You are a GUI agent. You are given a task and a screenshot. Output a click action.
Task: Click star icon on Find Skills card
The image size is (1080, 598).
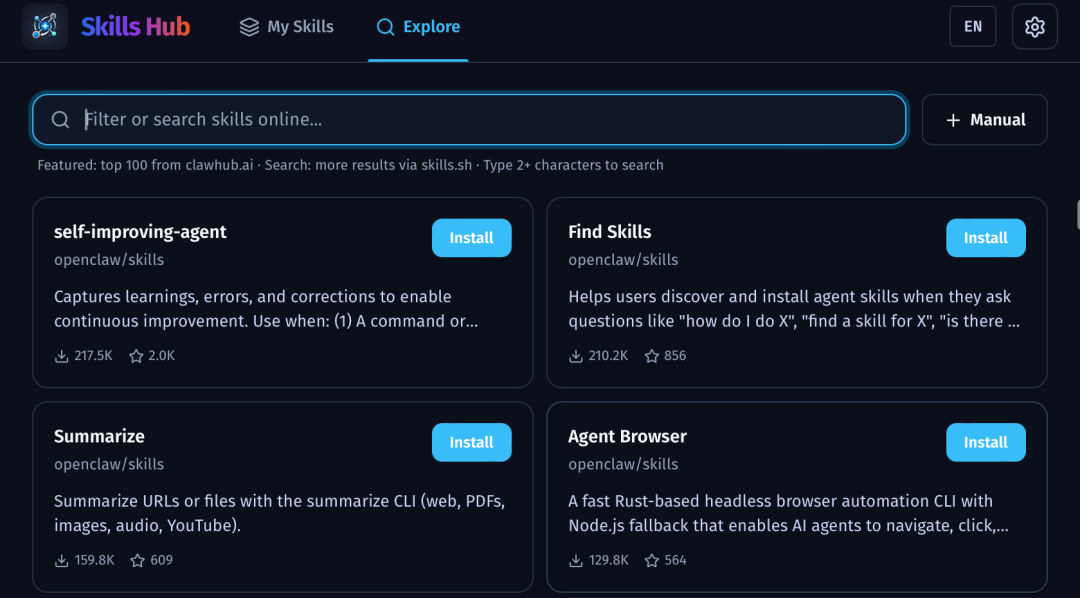coord(651,356)
